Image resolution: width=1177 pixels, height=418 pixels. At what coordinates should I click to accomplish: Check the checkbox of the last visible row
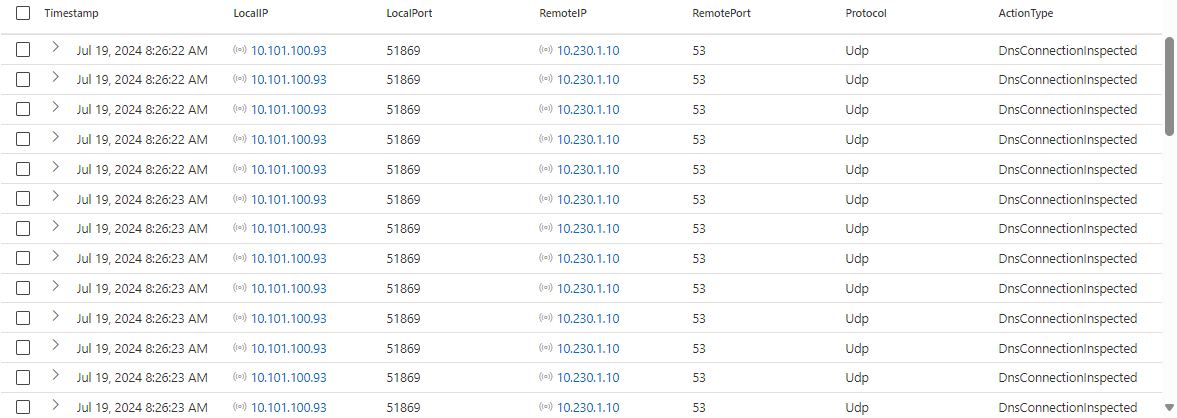click(23, 408)
